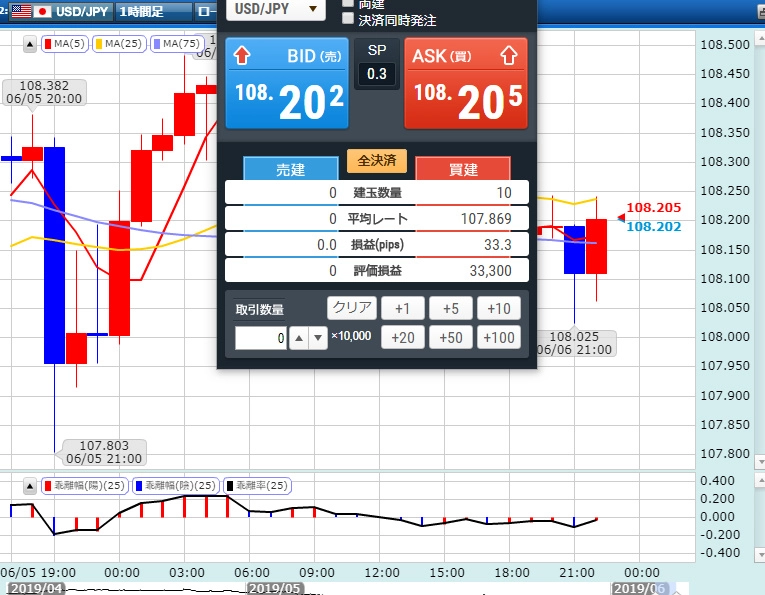
Task: Click the sub-chart axis up arrow
Action: 760,480
